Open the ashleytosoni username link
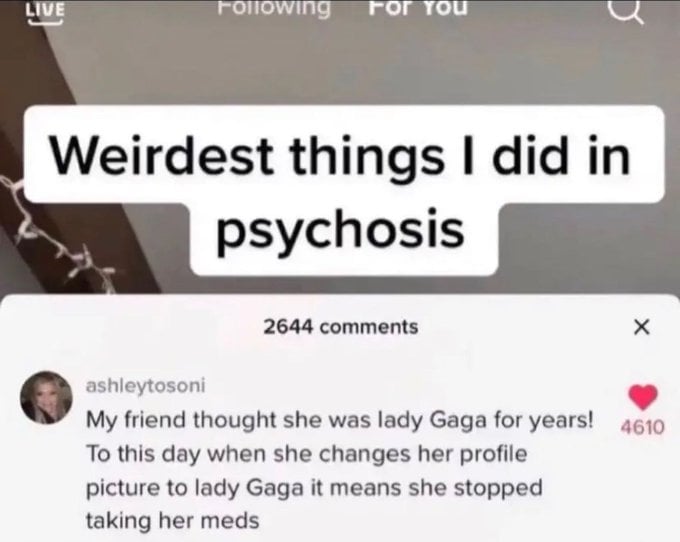Viewport: 680px width, 542px height. point(146,385)
